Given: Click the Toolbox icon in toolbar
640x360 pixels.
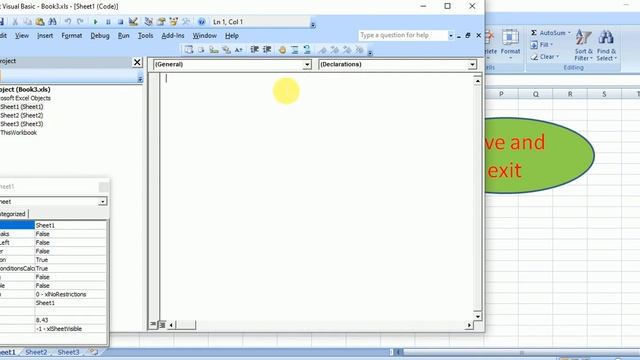Looking at the screenshot, I should tap(186, 22).
